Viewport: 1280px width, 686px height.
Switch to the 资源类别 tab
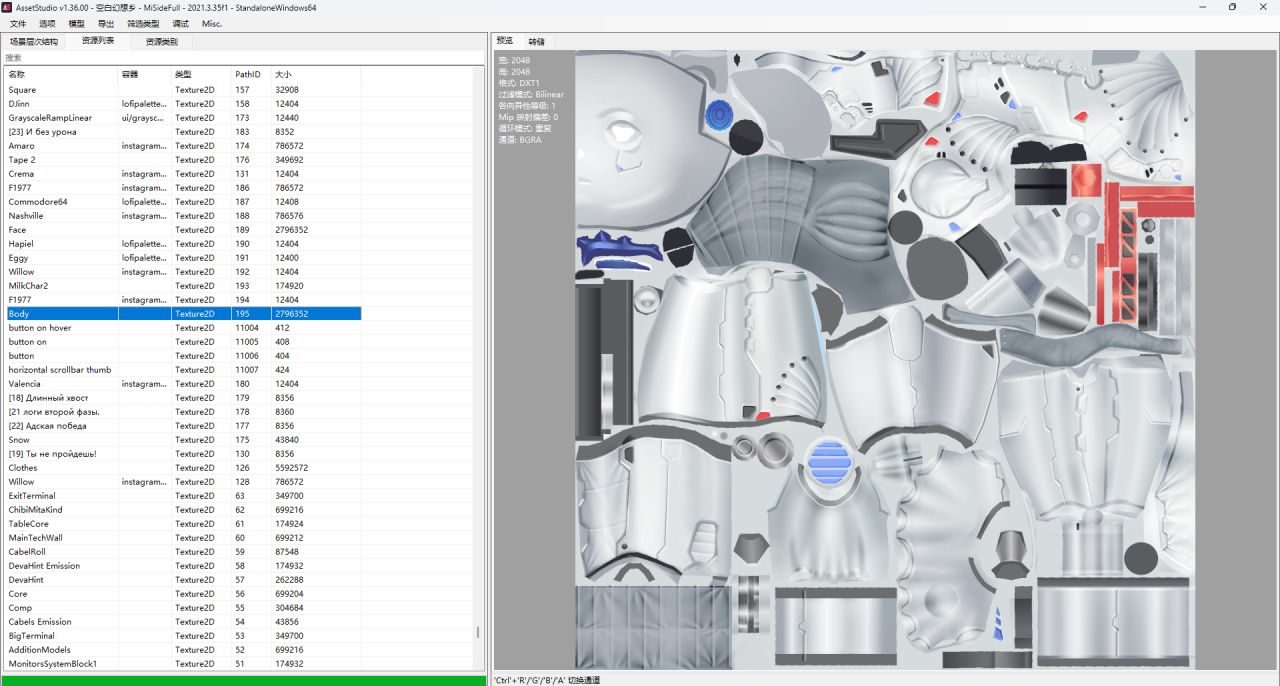click(x=161, y=42)
